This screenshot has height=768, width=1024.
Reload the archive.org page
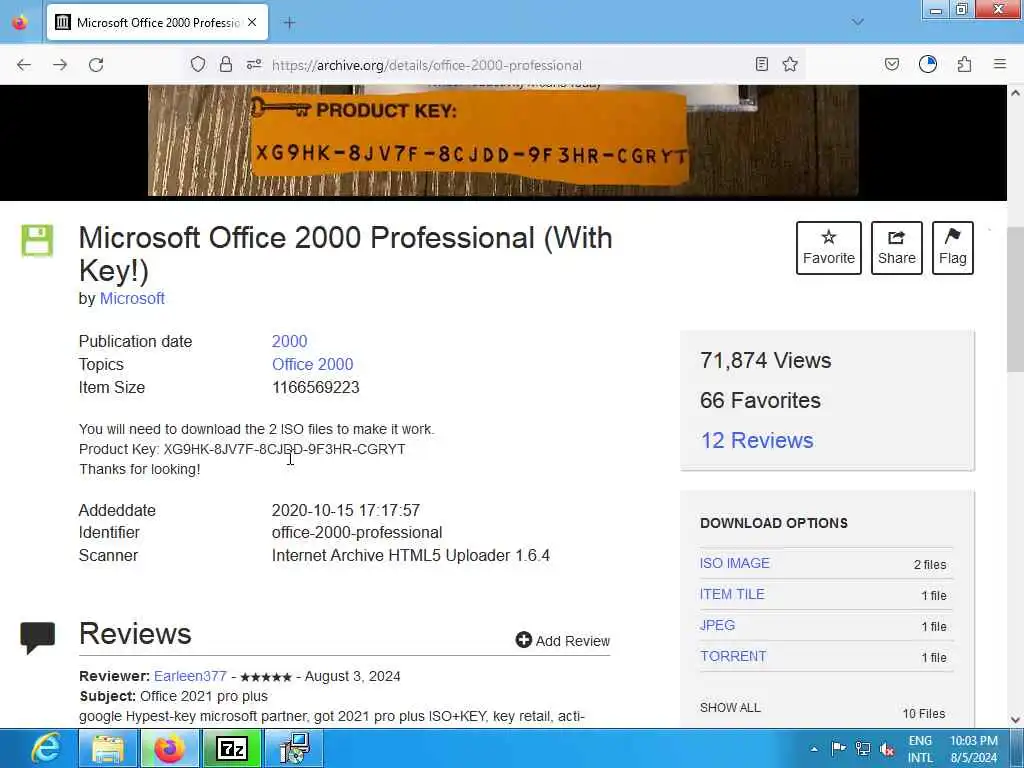pyautogui.click(x=96, y=65)
